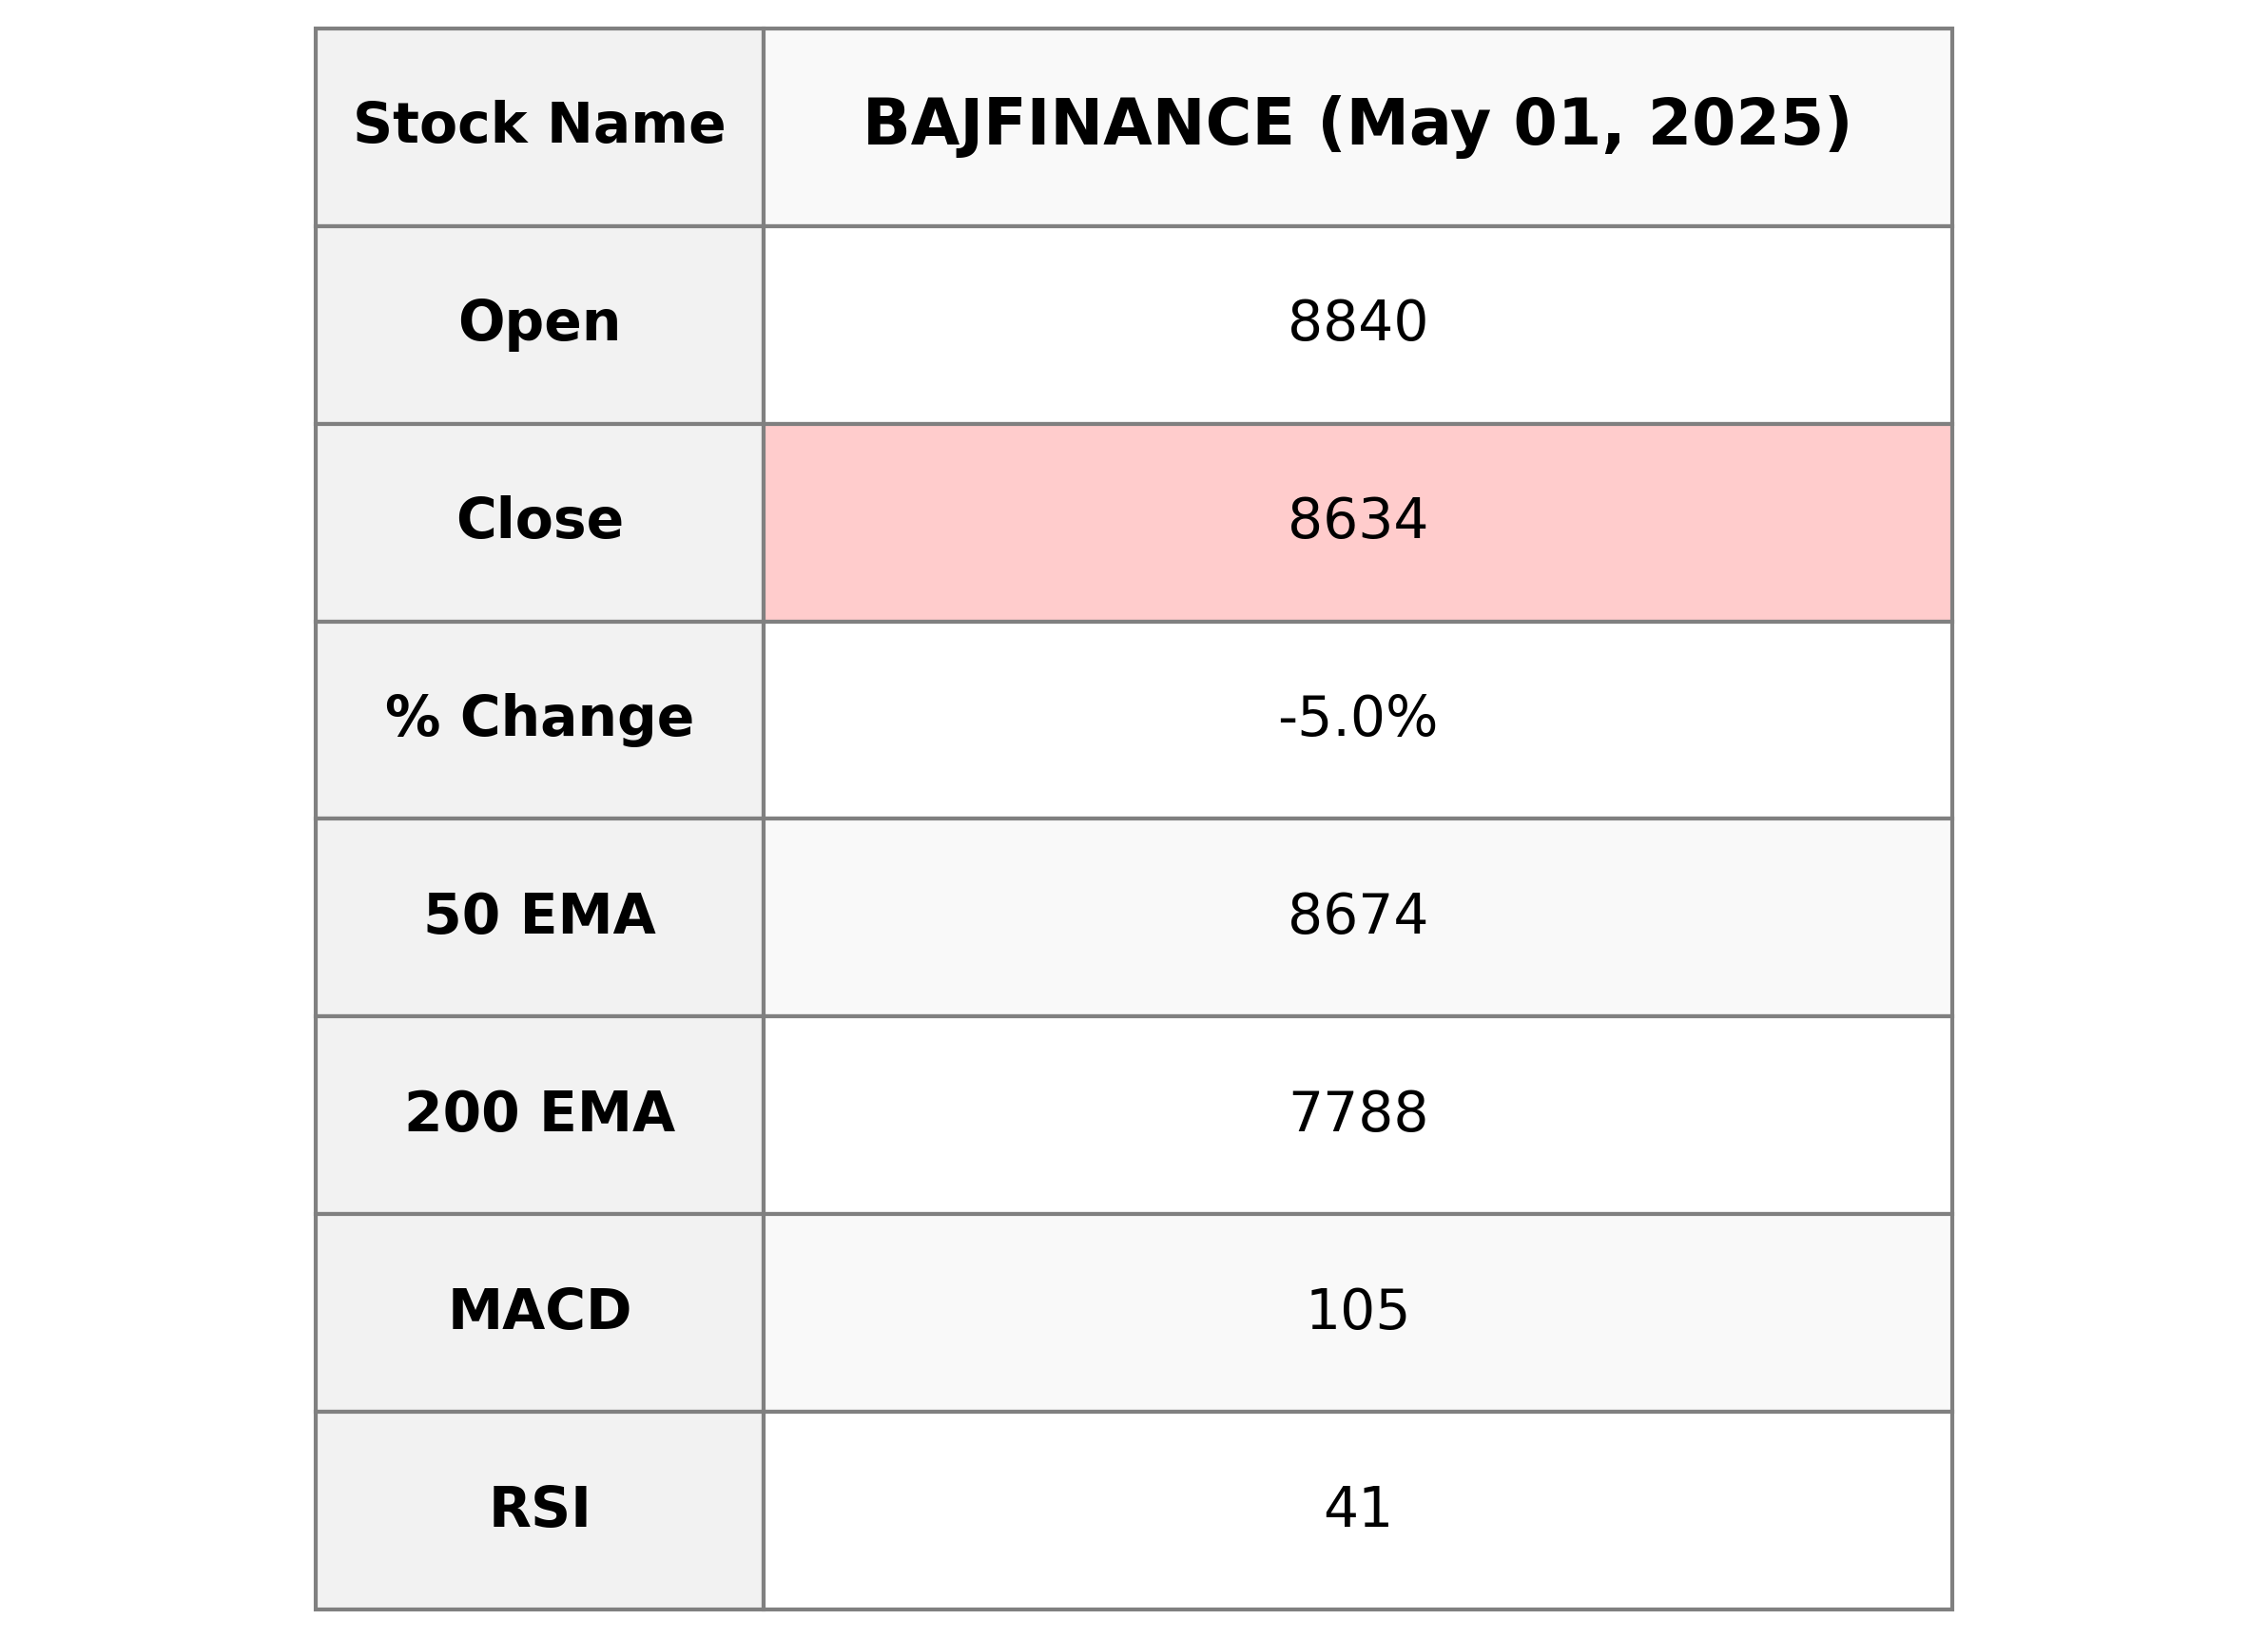Click the 50 EMA value 8674
The height and width of the screenshot is (1638, 2268).
pos(1357,915)
